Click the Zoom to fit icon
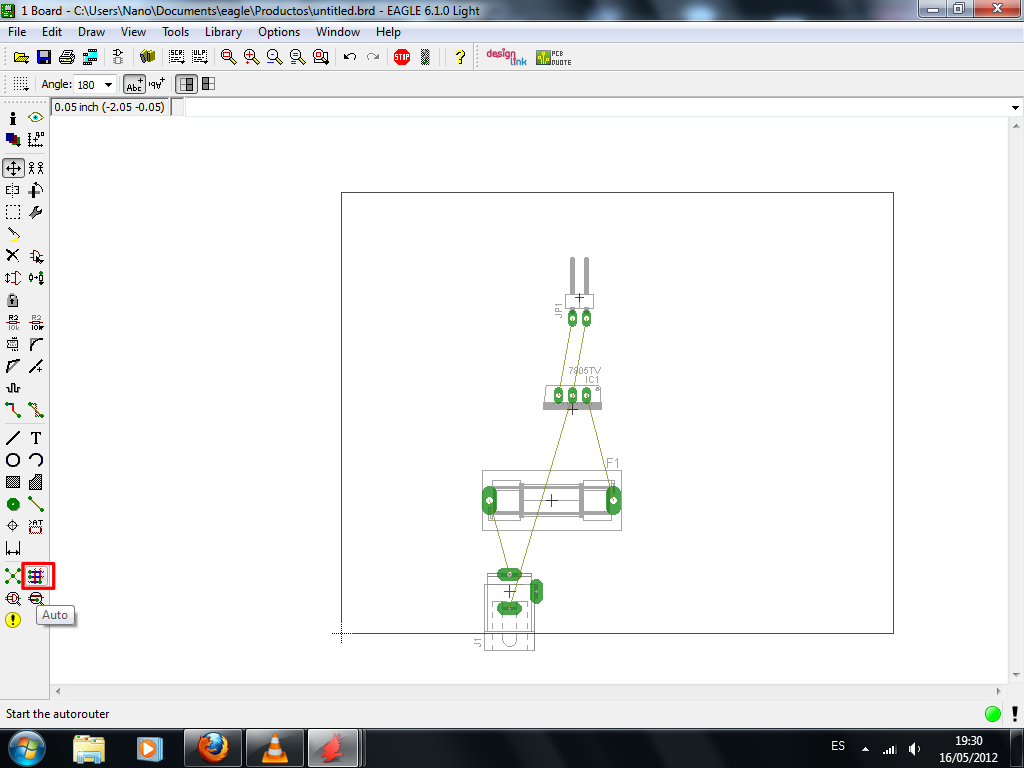 pos(229,57)
